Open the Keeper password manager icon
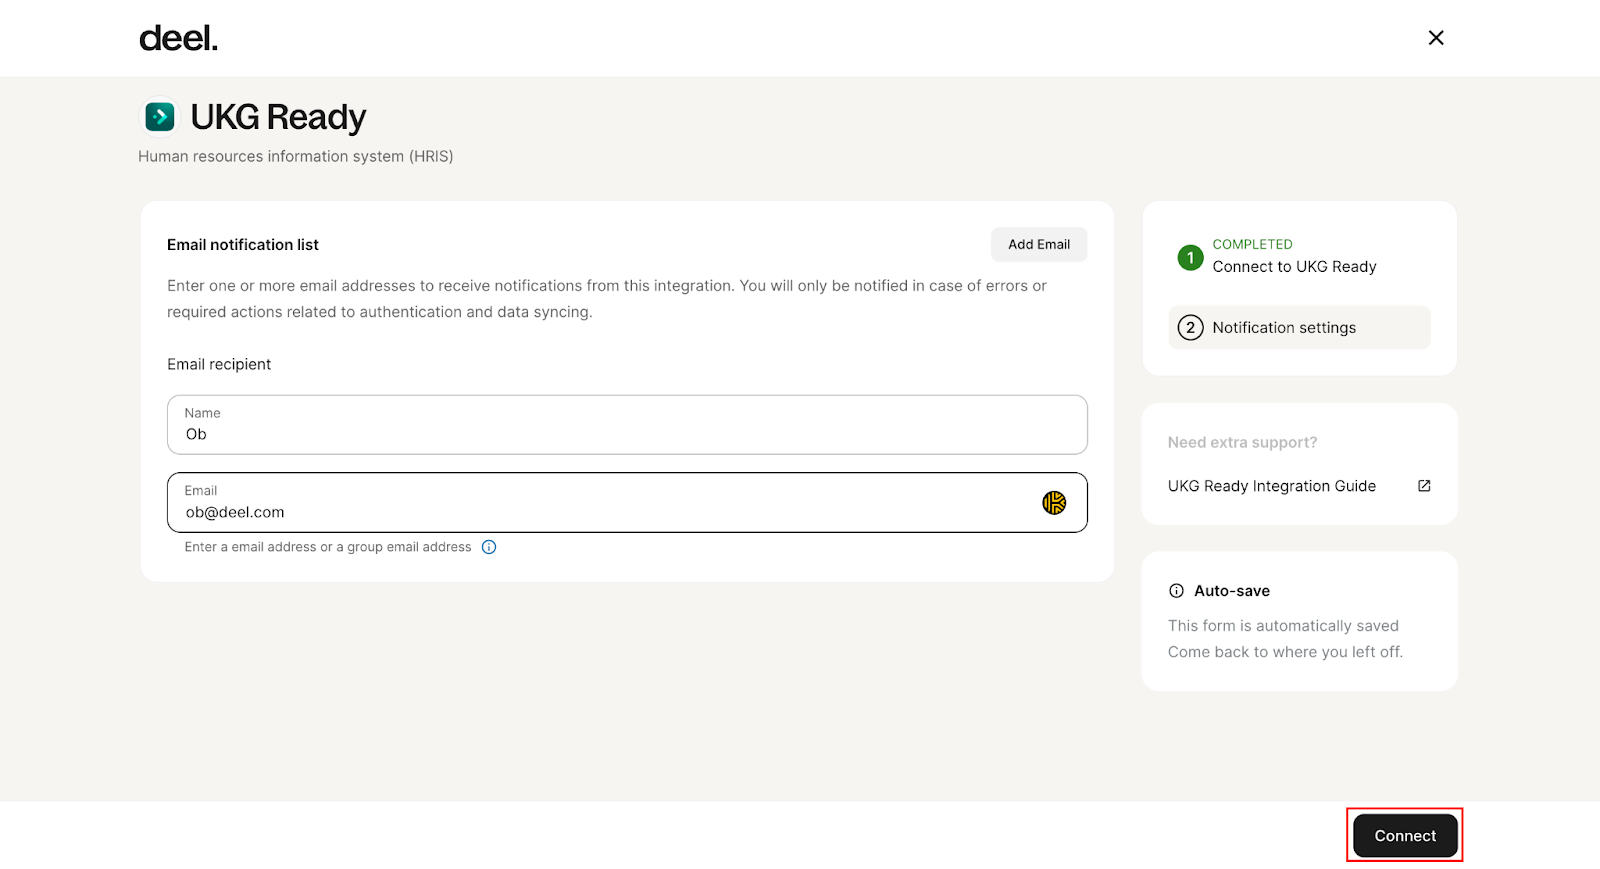Screen dimensions: 1600x869 click(x=1054, y=503)
